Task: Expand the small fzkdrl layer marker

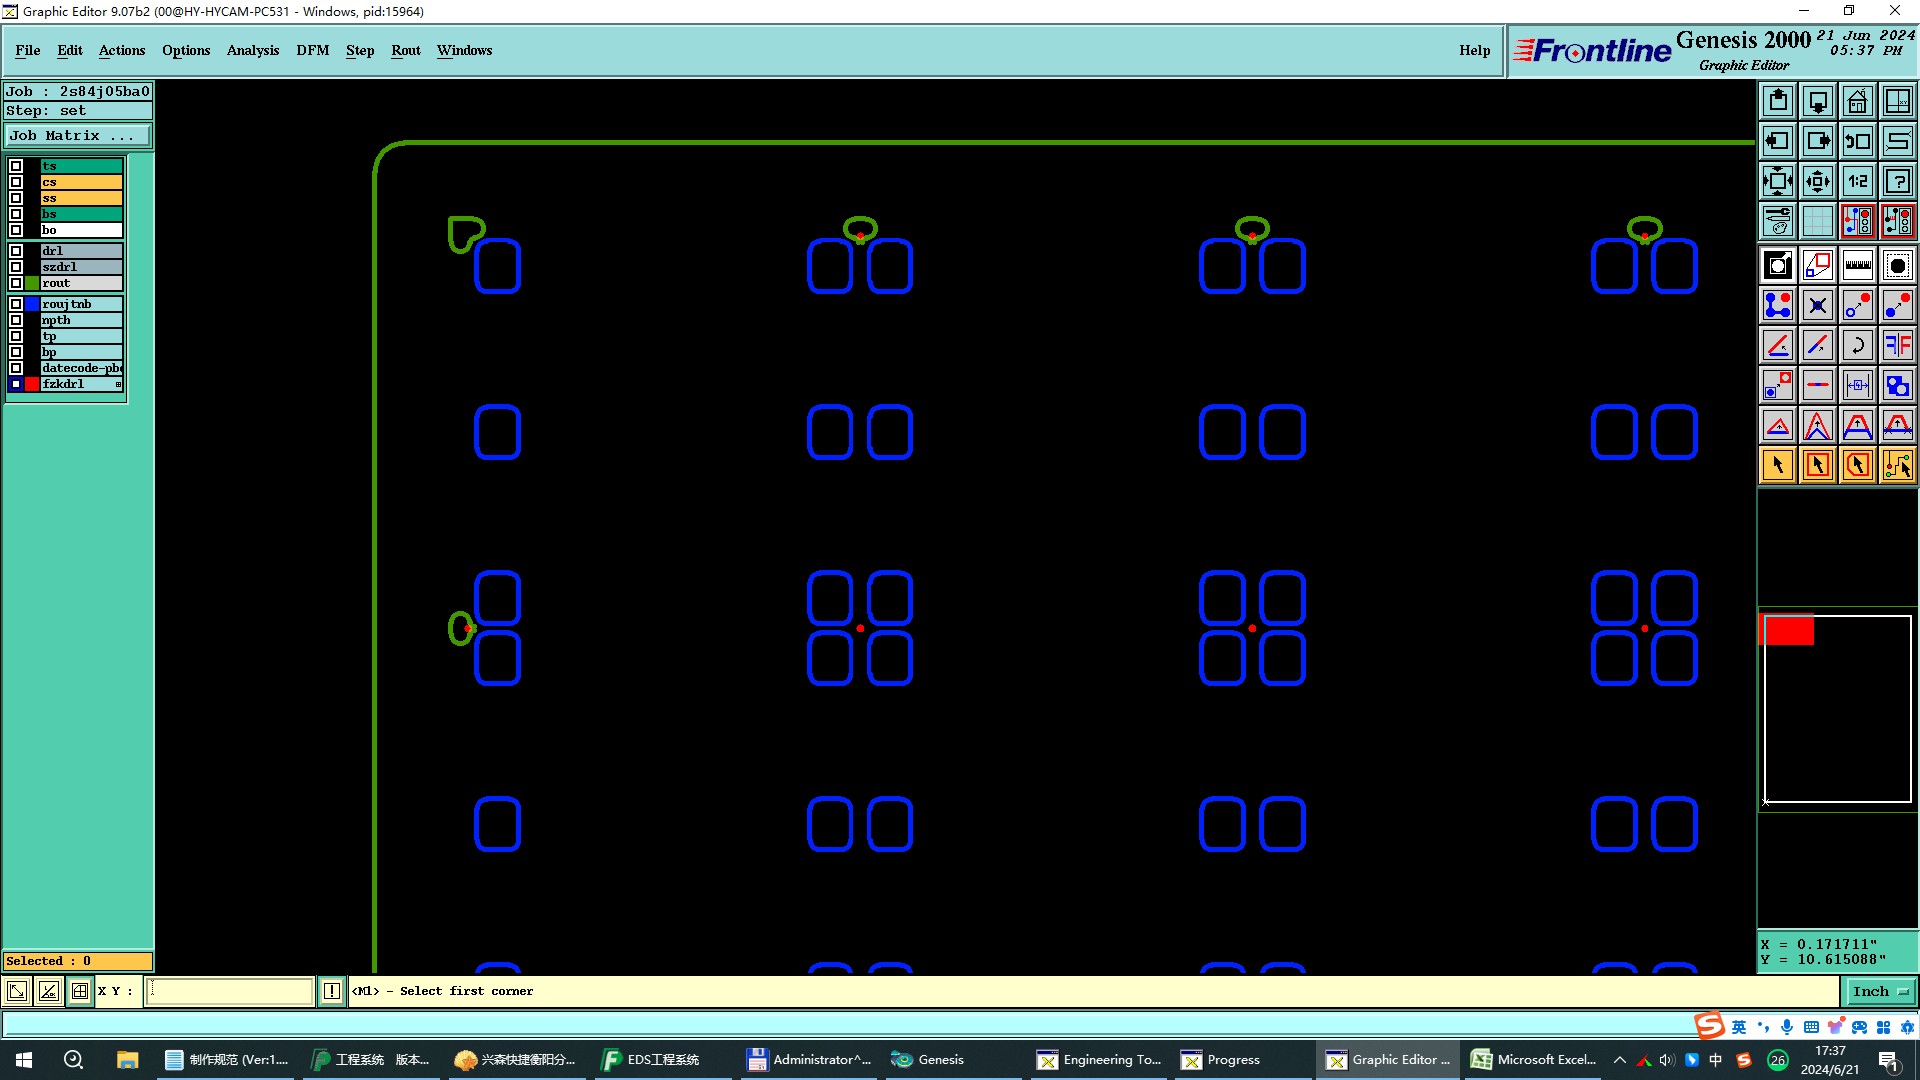Action: click(x=118, y=384)
